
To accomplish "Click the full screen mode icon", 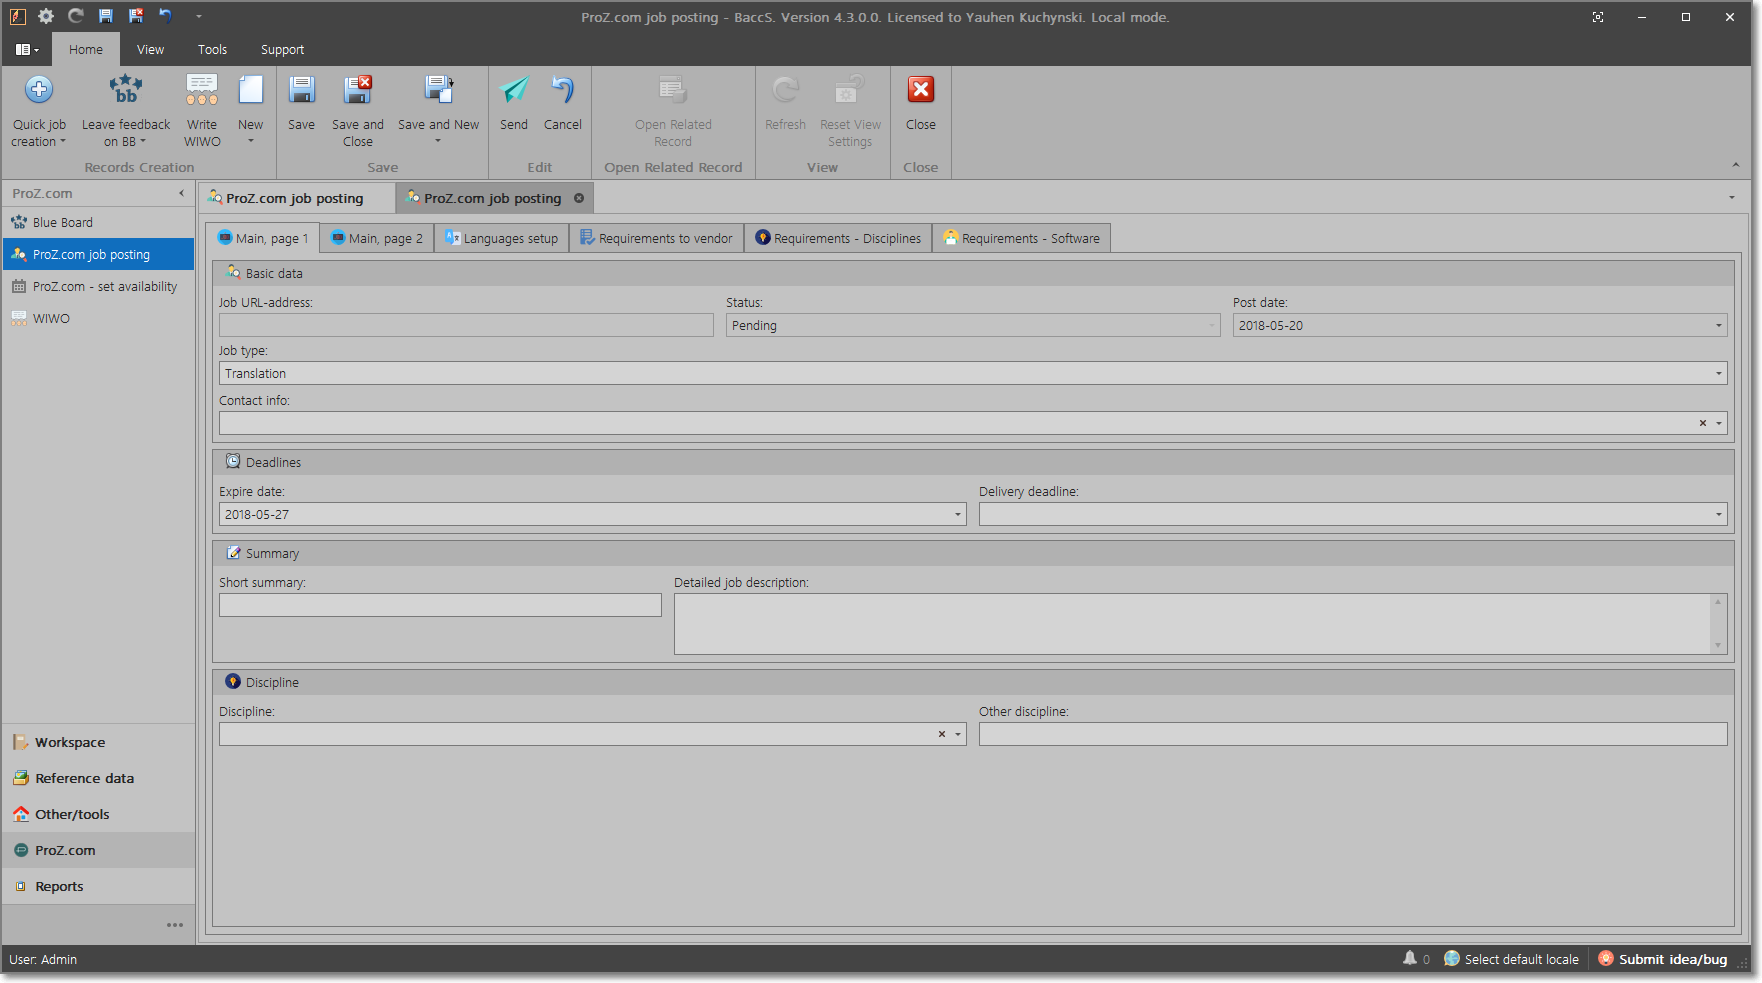I will 1598,17.
